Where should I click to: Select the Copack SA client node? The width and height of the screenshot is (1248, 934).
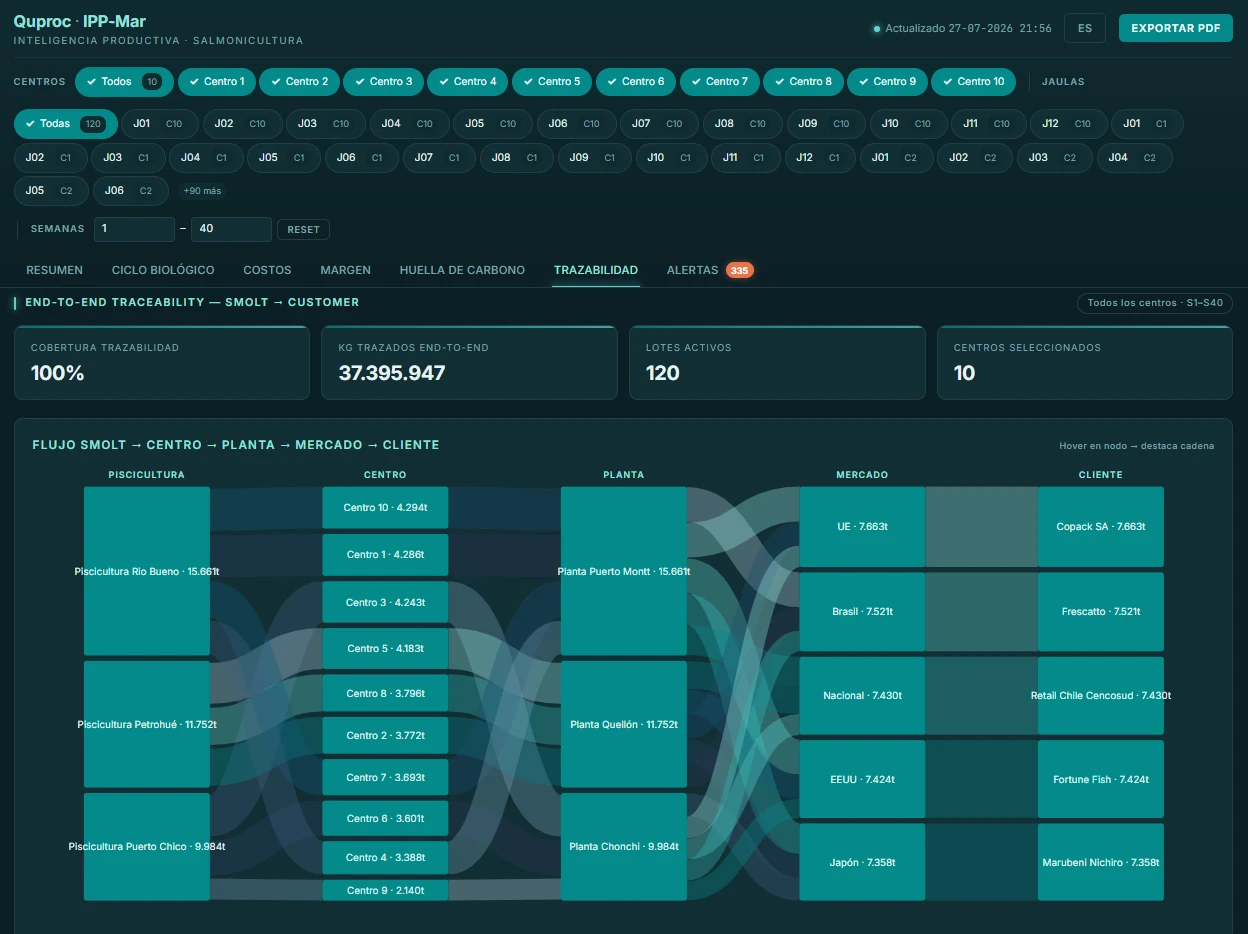click(x=1101, y=527)
